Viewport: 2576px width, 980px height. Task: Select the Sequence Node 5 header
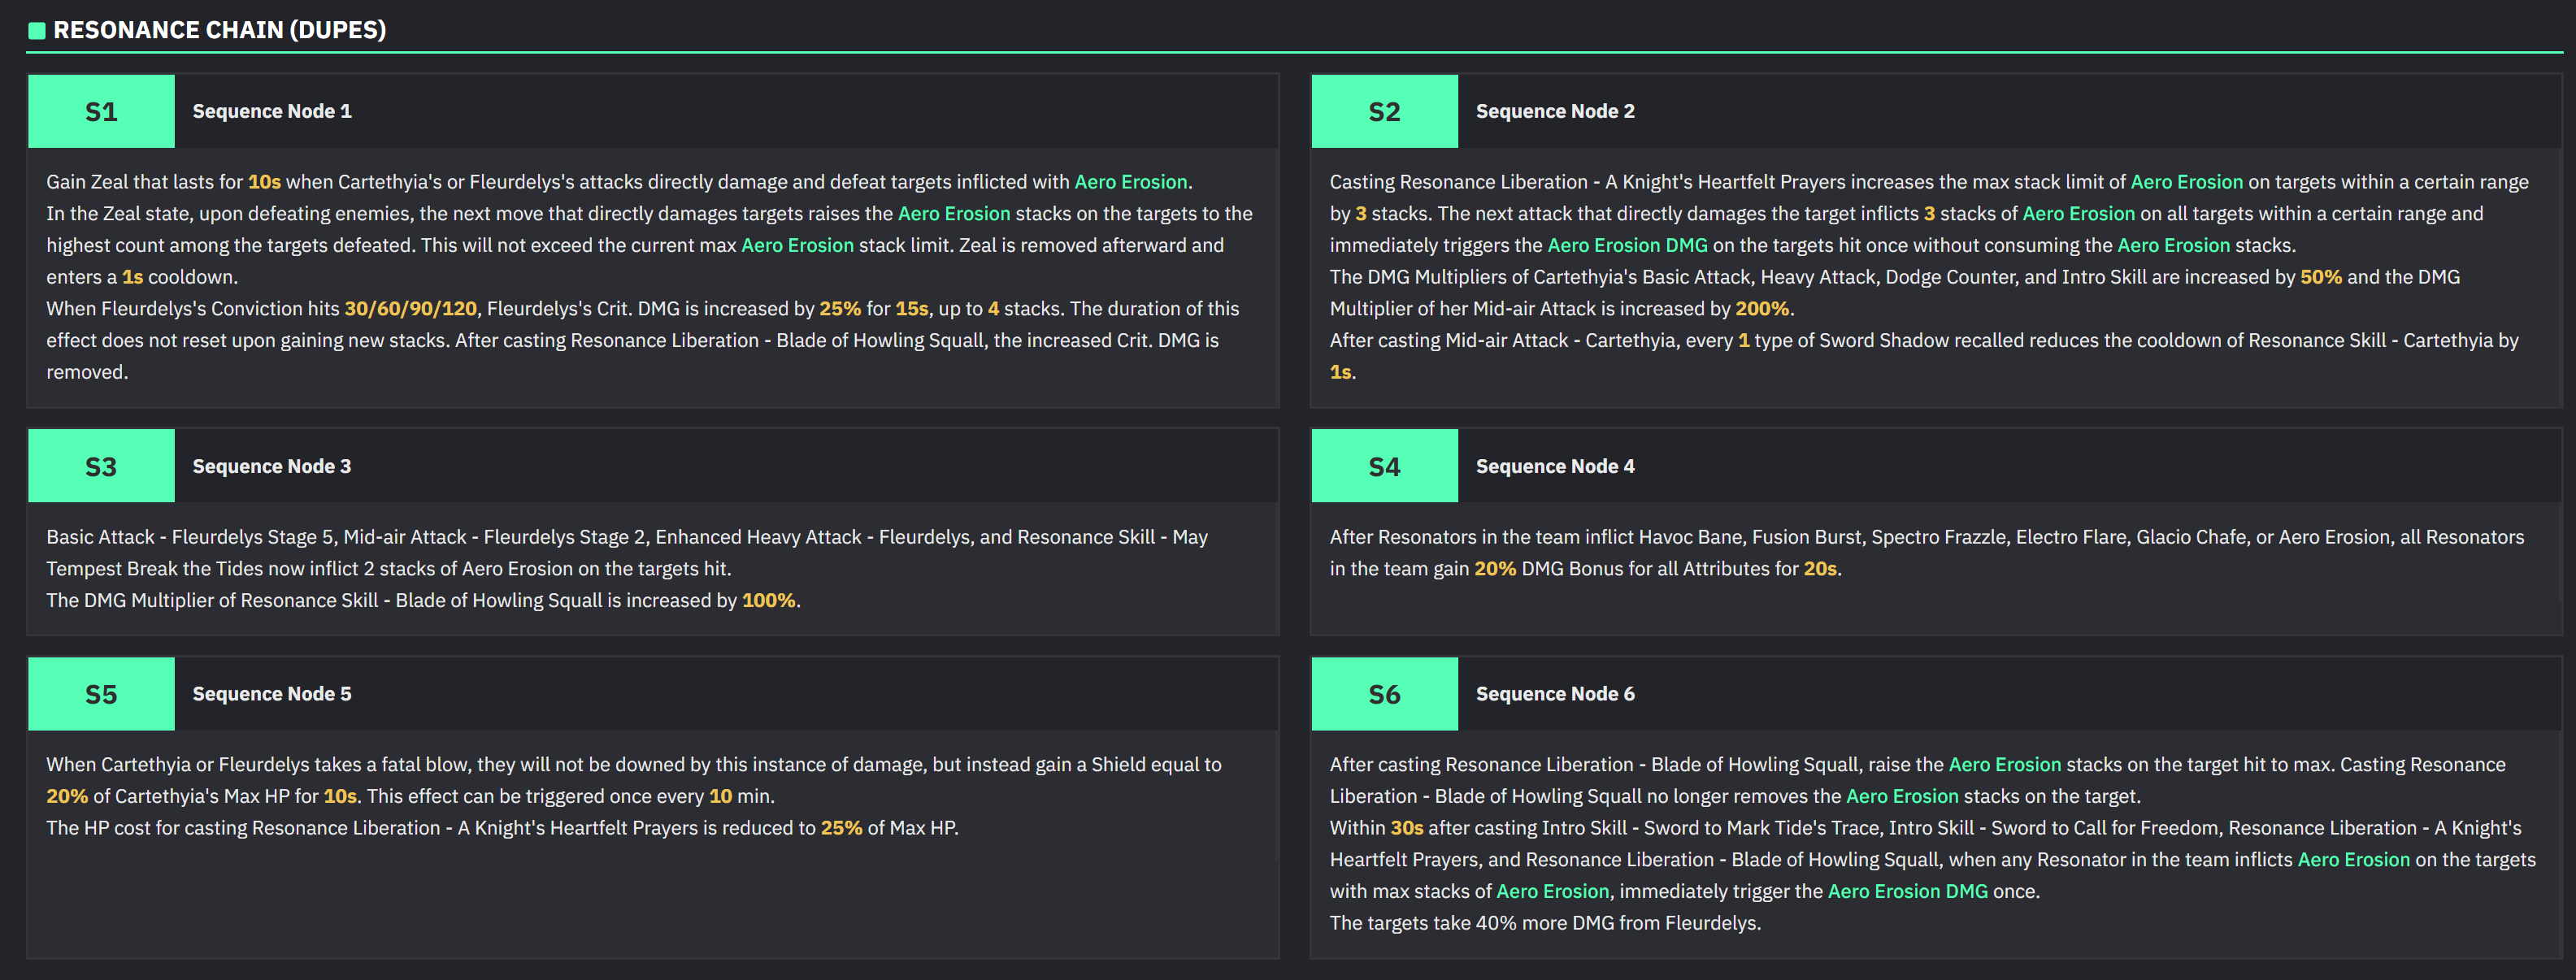coord(271,694)
